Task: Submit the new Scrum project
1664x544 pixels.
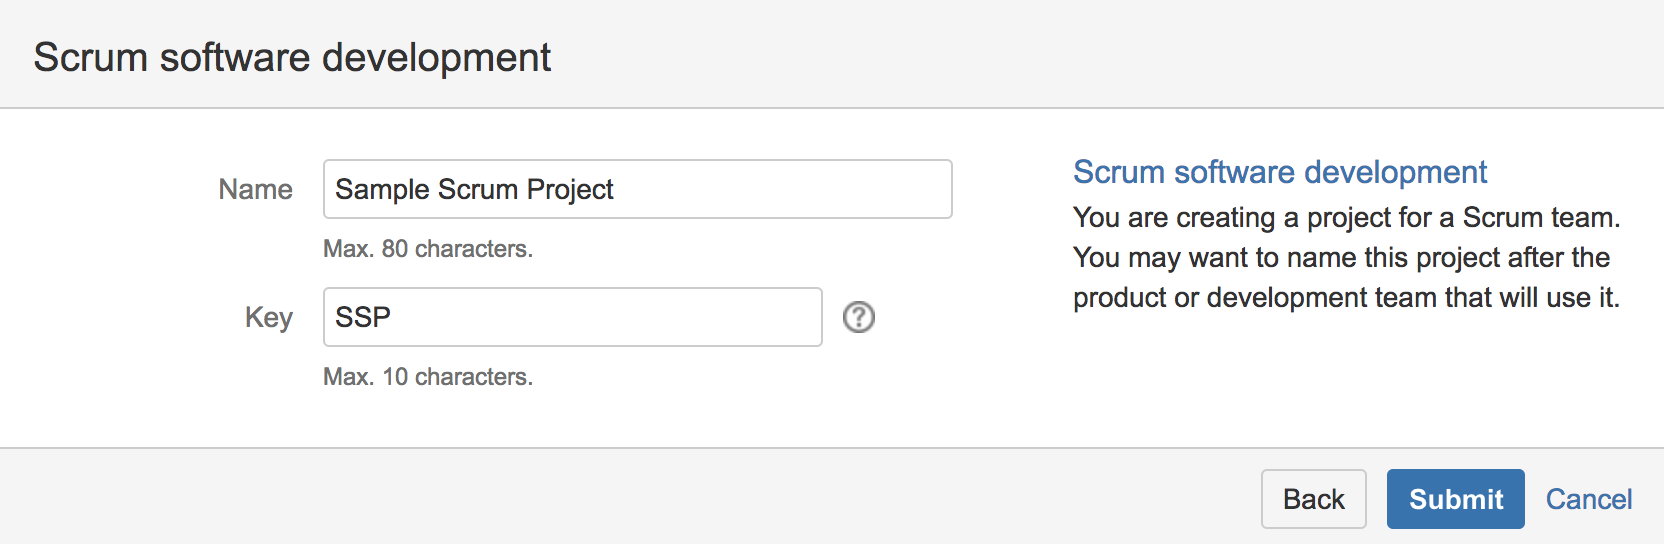Action: pyautogui.click(x=1455, y=499)
